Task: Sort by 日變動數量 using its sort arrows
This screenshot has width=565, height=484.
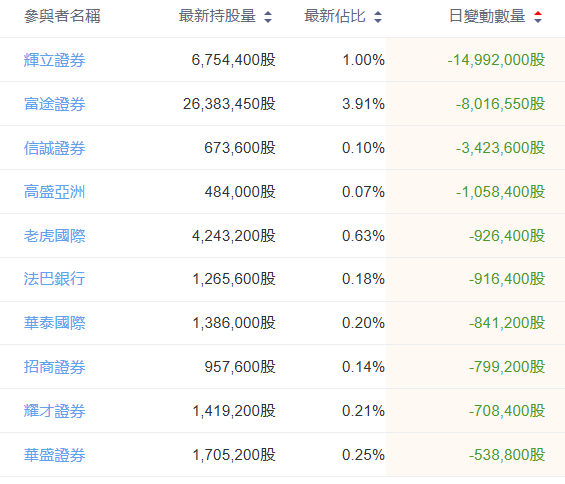Action: [538, 17]
